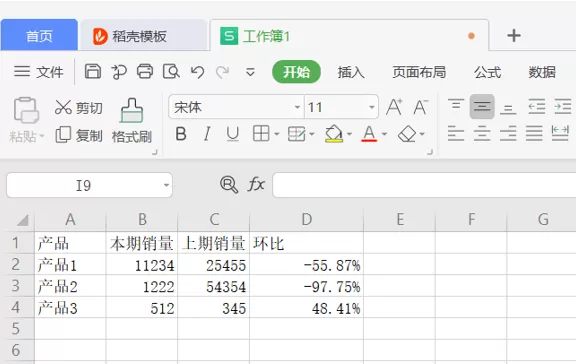The height and width of the screenshot is (364, 576).
Task: Click the export to PDF icon
Action: pyautogui.click(x=119, y=72)
